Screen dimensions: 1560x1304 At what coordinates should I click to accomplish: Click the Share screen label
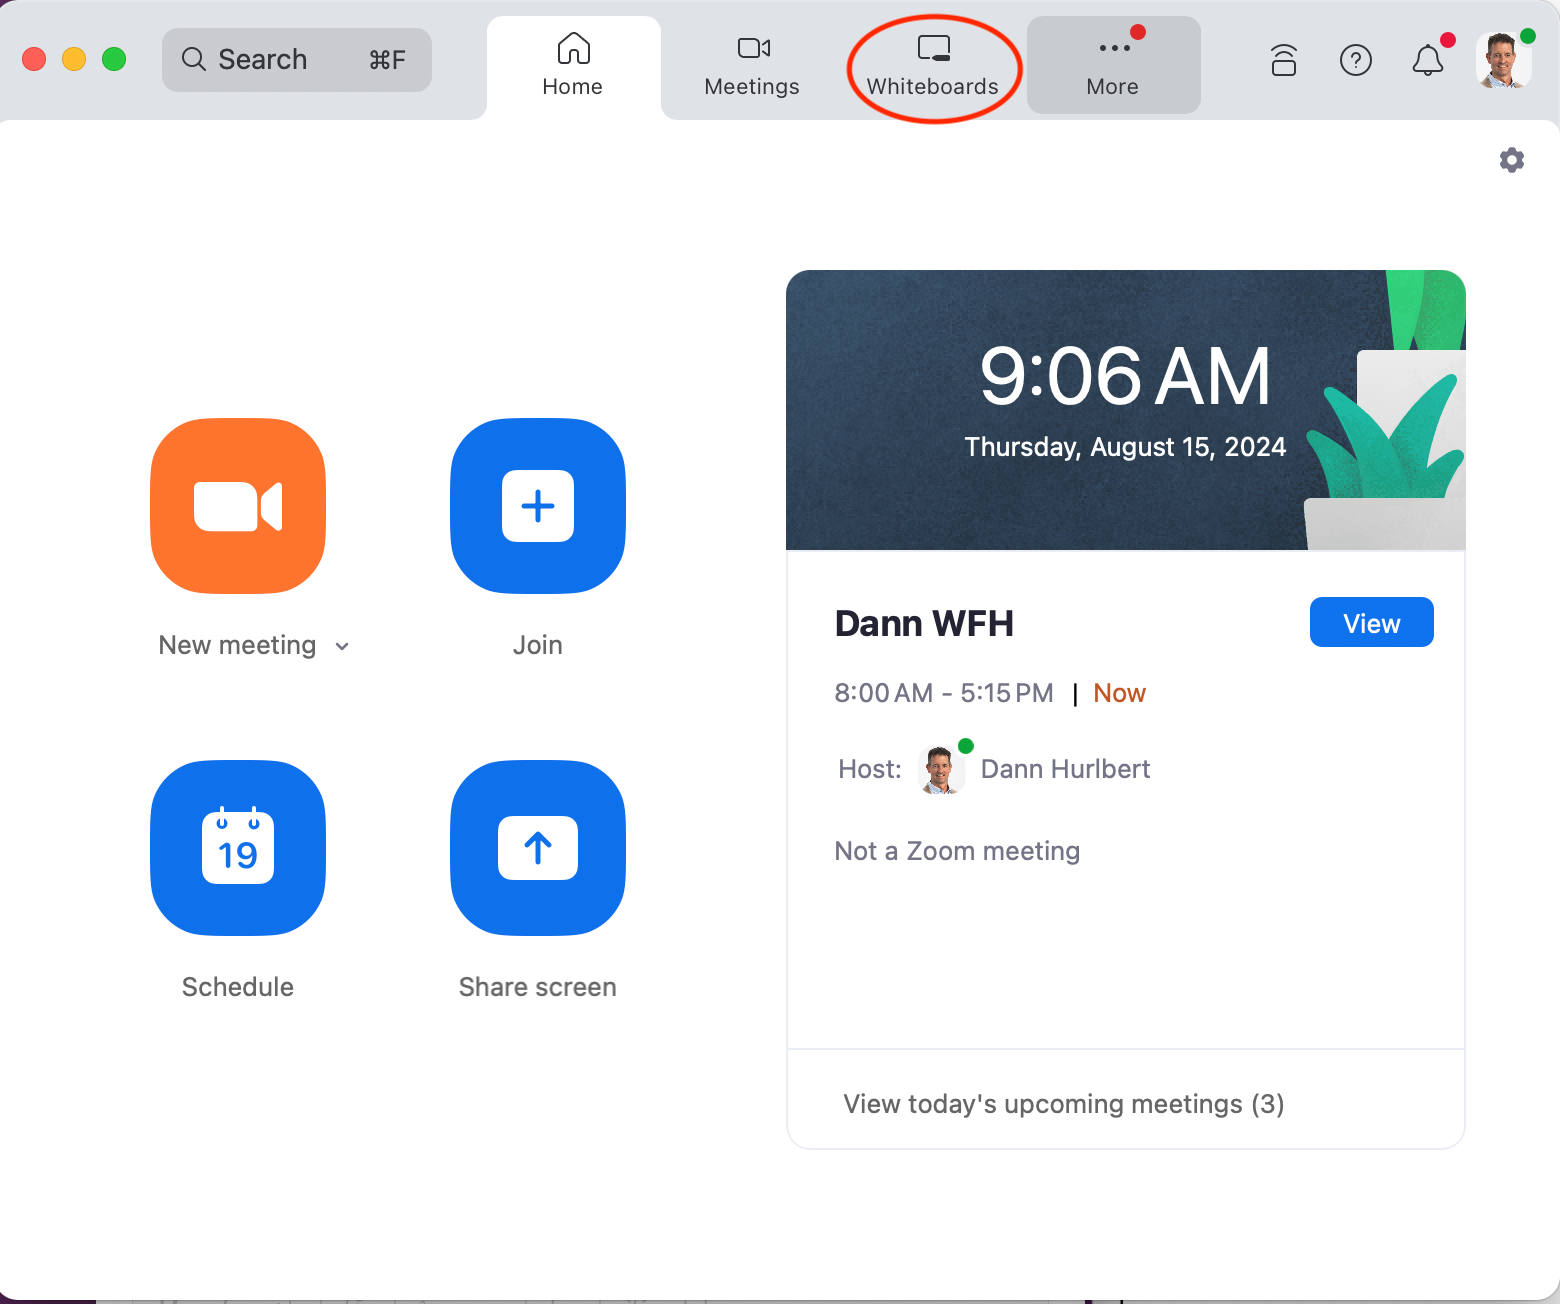(538, 987)
